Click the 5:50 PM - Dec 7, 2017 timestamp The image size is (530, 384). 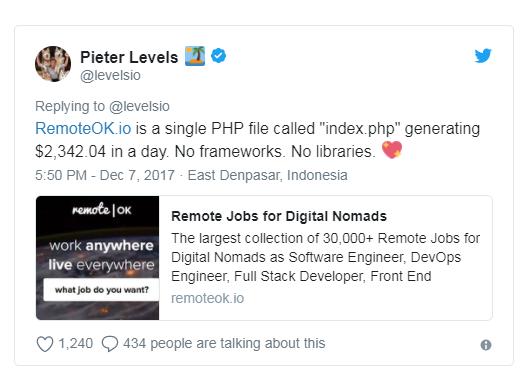pos(105,175)
